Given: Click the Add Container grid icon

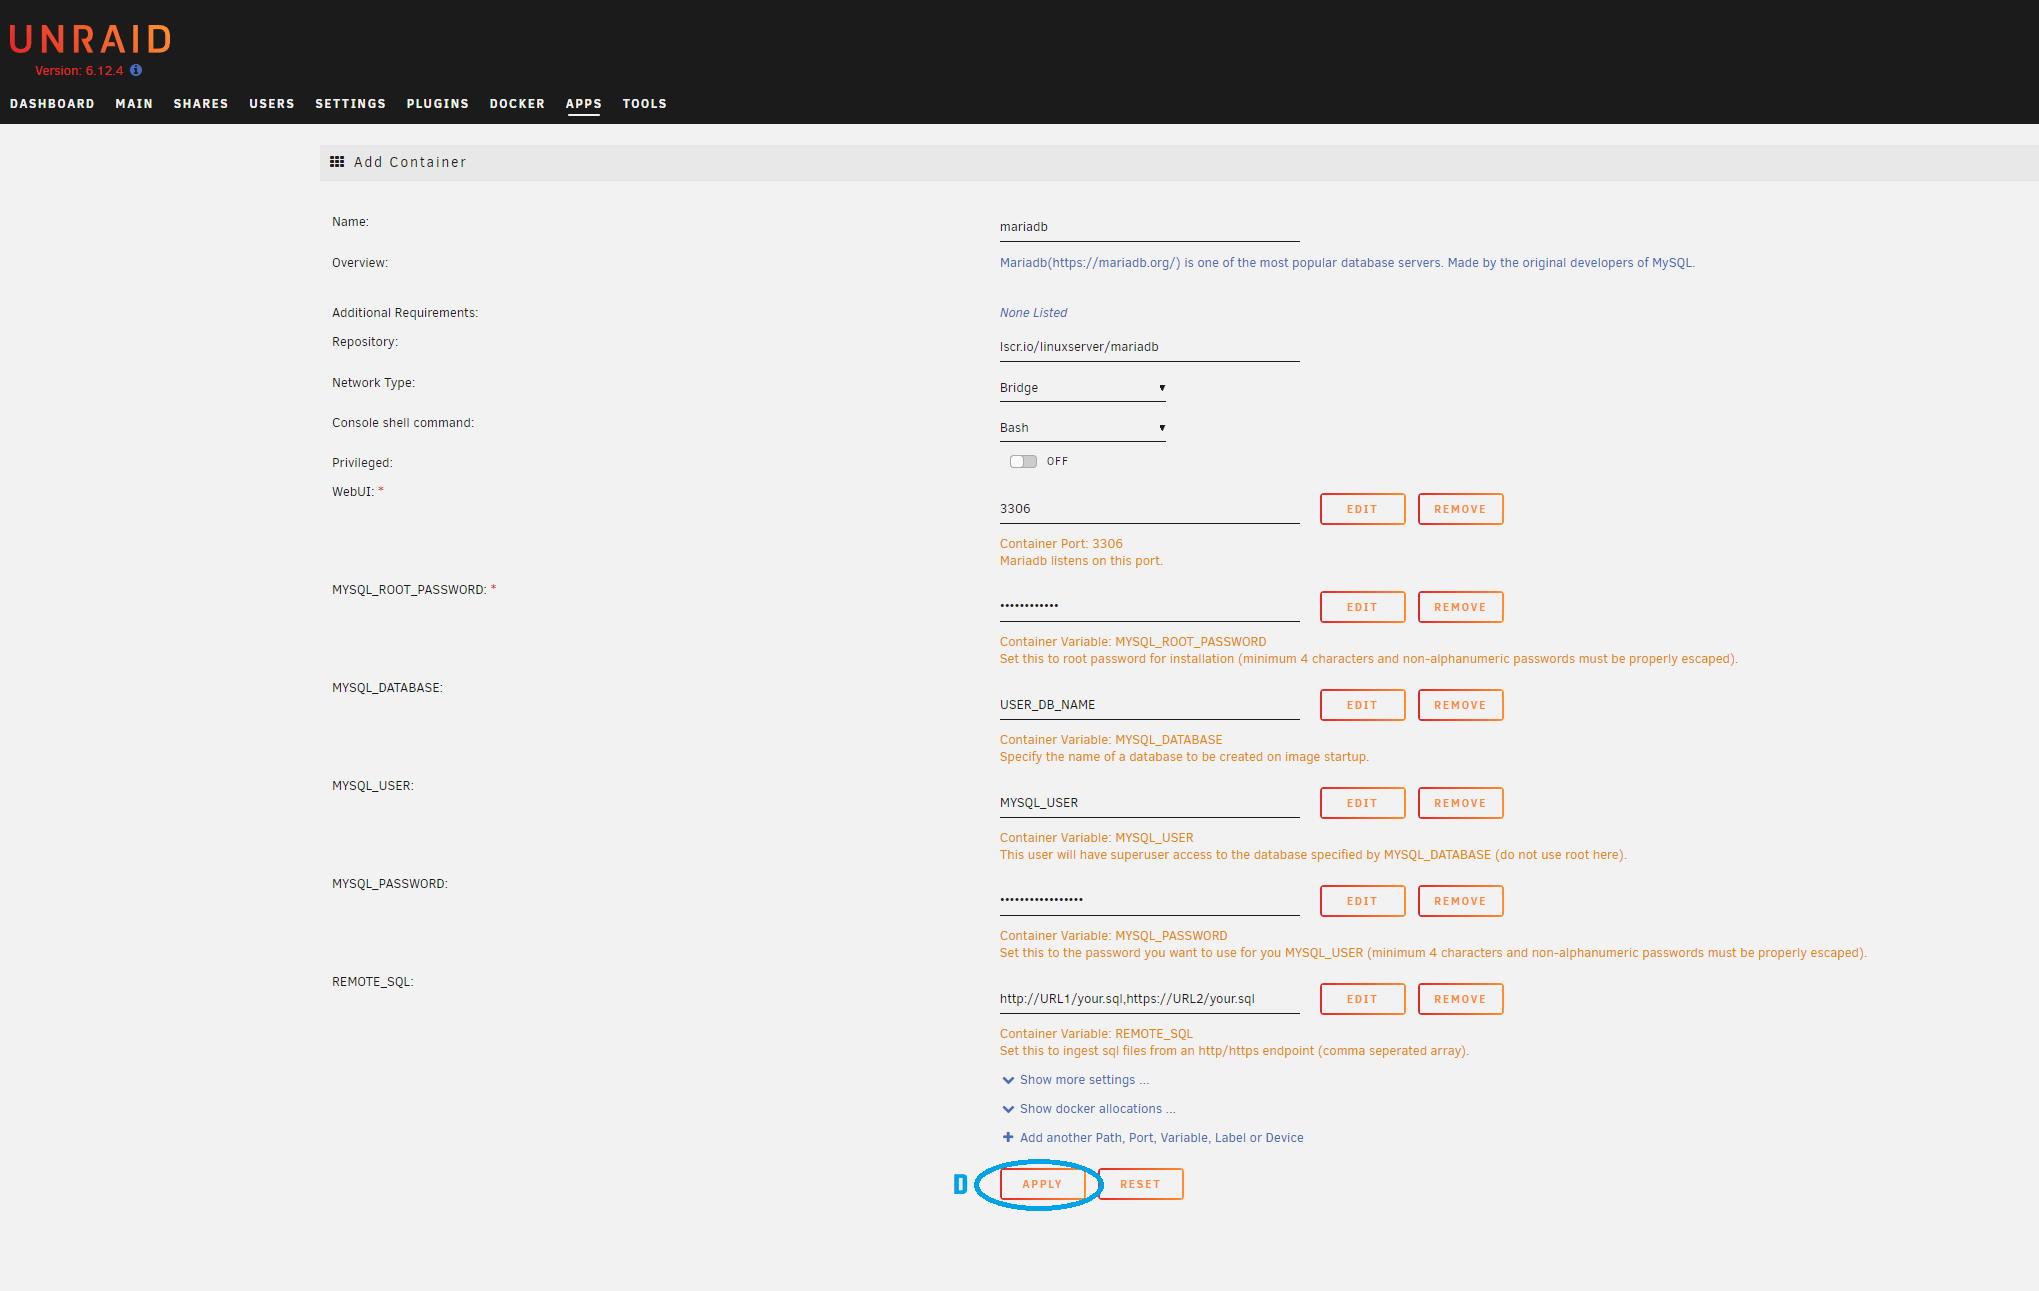Looking at the screenshot, I should [337, 161].
